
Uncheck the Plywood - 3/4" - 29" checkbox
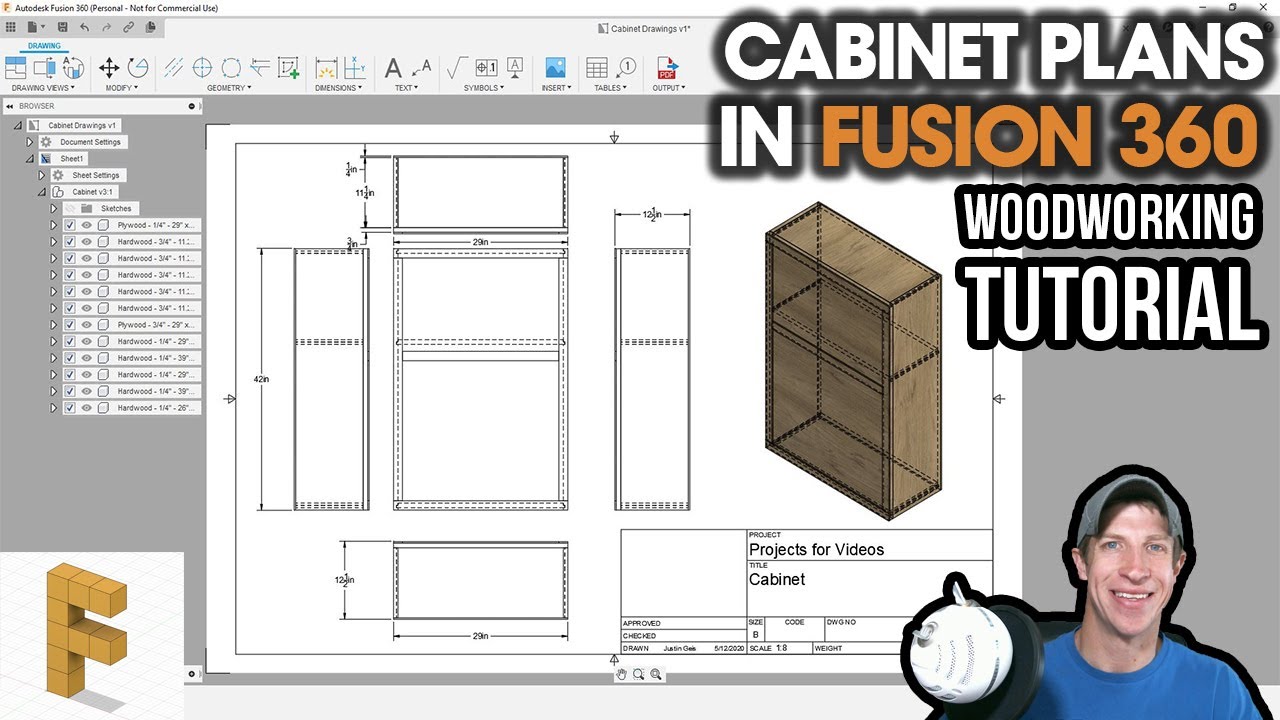pos(70,325)
